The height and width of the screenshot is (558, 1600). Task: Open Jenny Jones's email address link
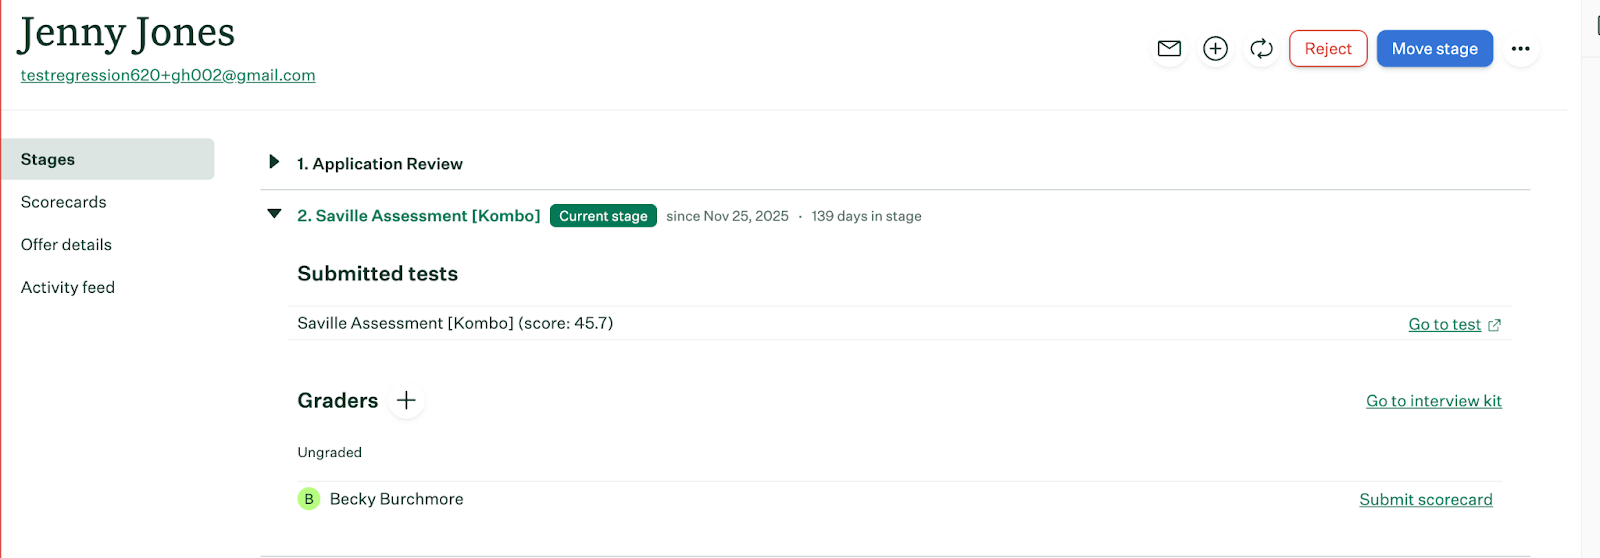[x=168, y=75]
